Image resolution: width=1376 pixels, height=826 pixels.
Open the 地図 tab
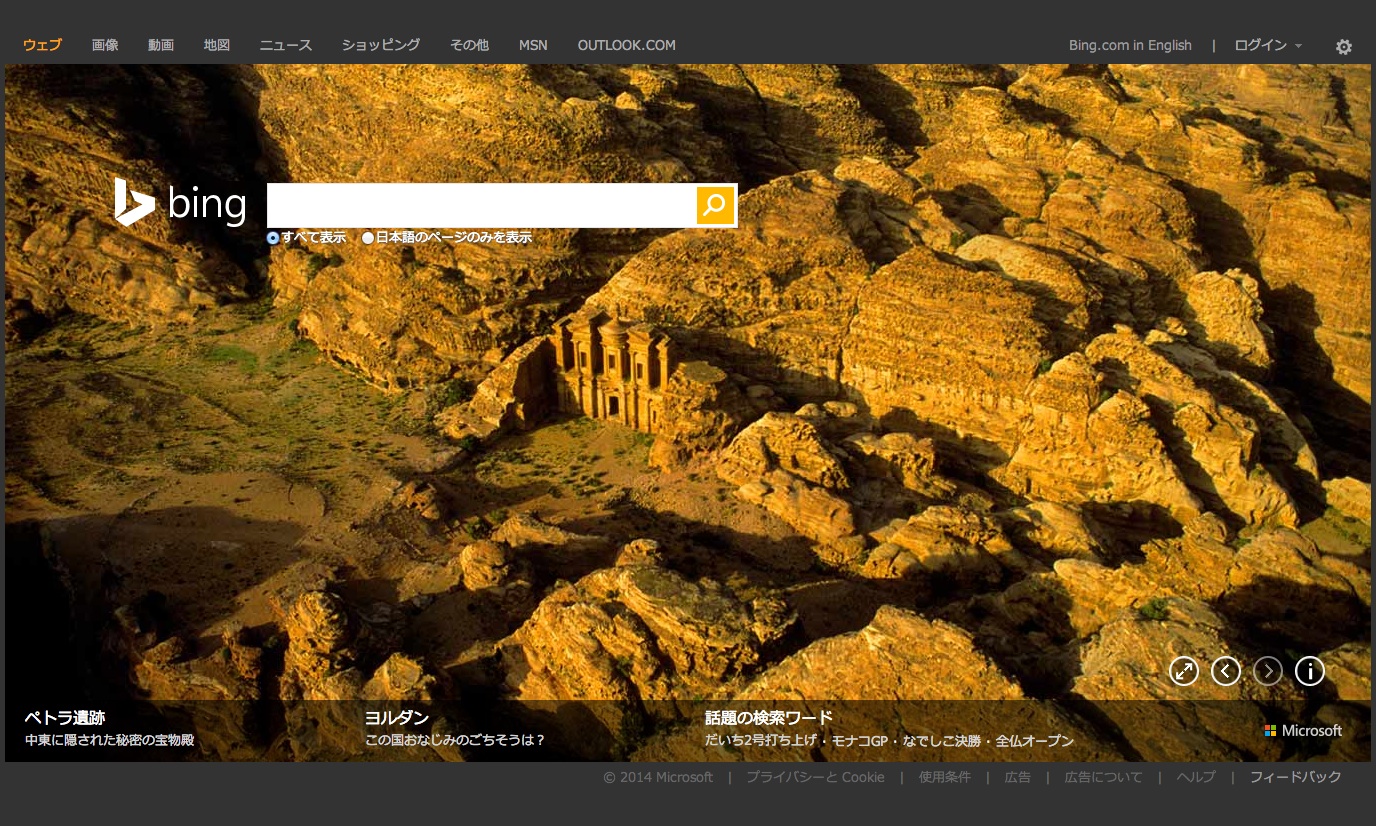(217, 45)
